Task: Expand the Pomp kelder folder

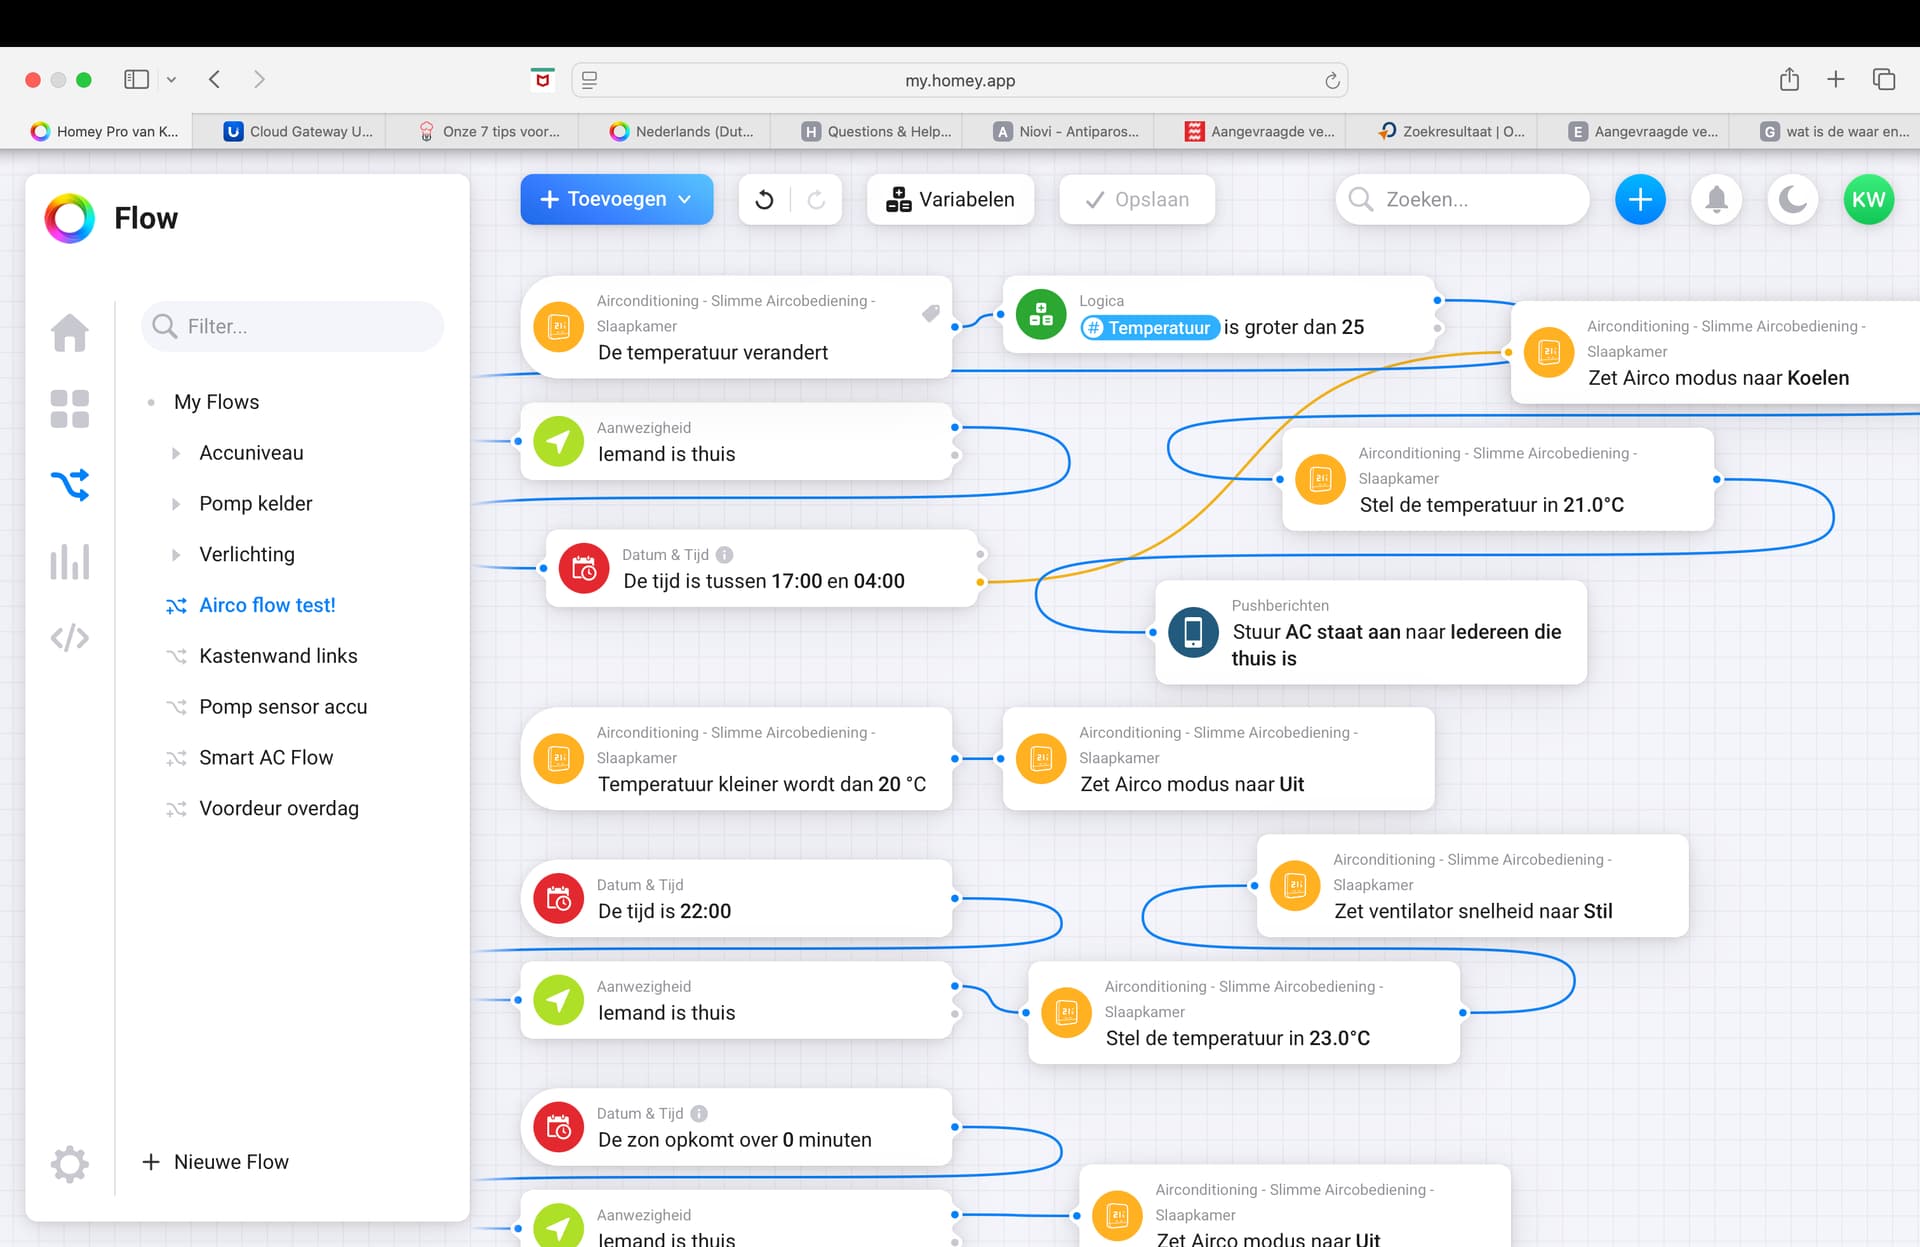Action: click(176, 504)
